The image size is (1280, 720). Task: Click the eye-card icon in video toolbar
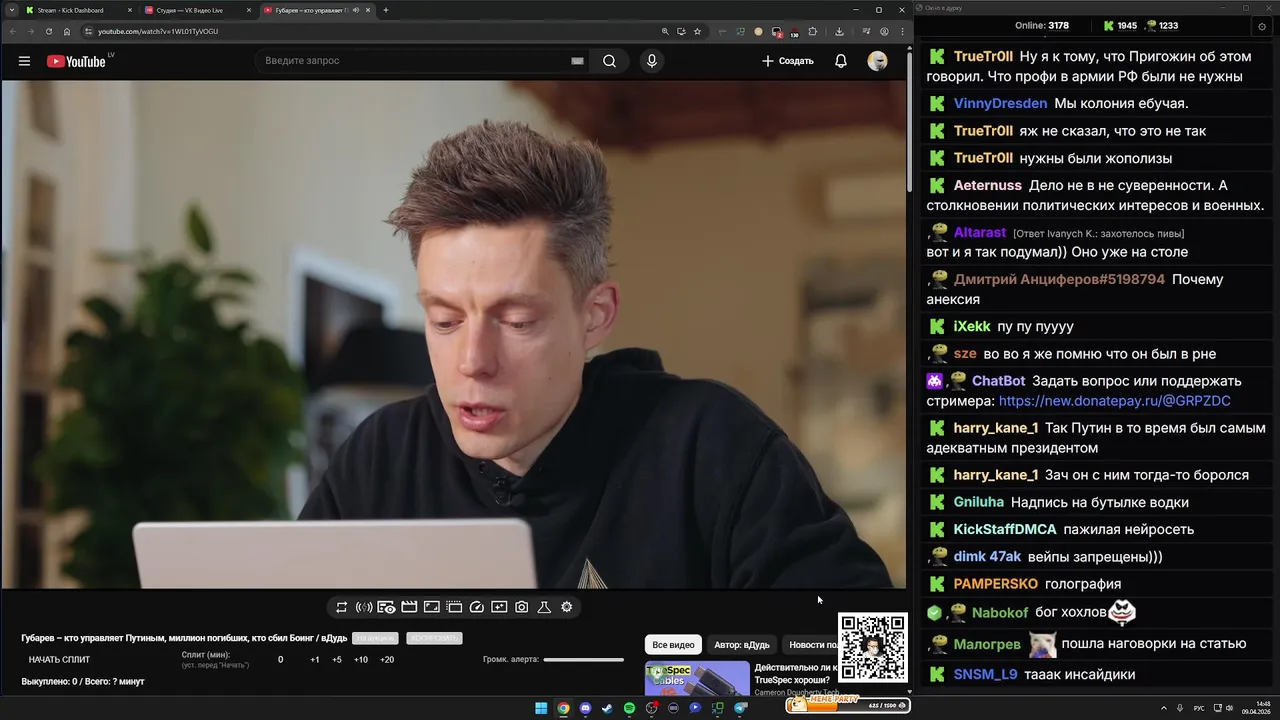click(386, 607)
